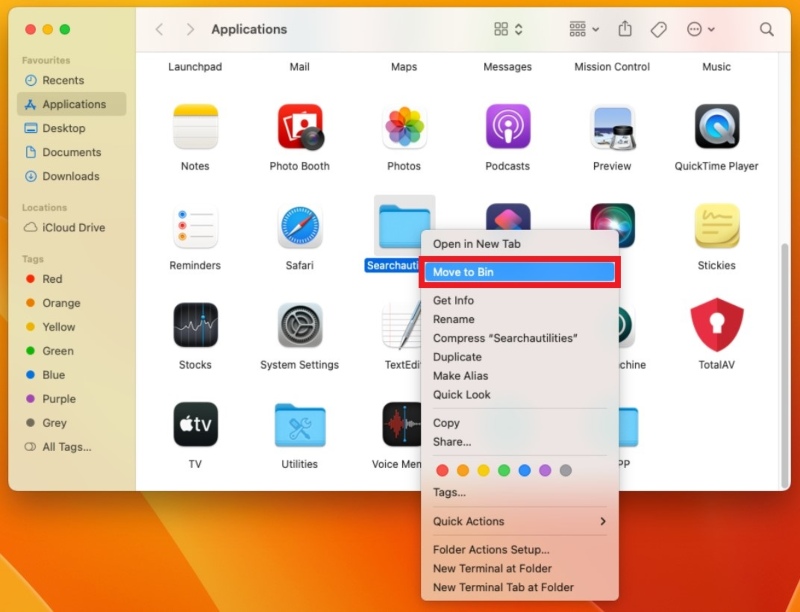Select the Reminders app icon
The image size is (800, 612).
pos(195,226)
